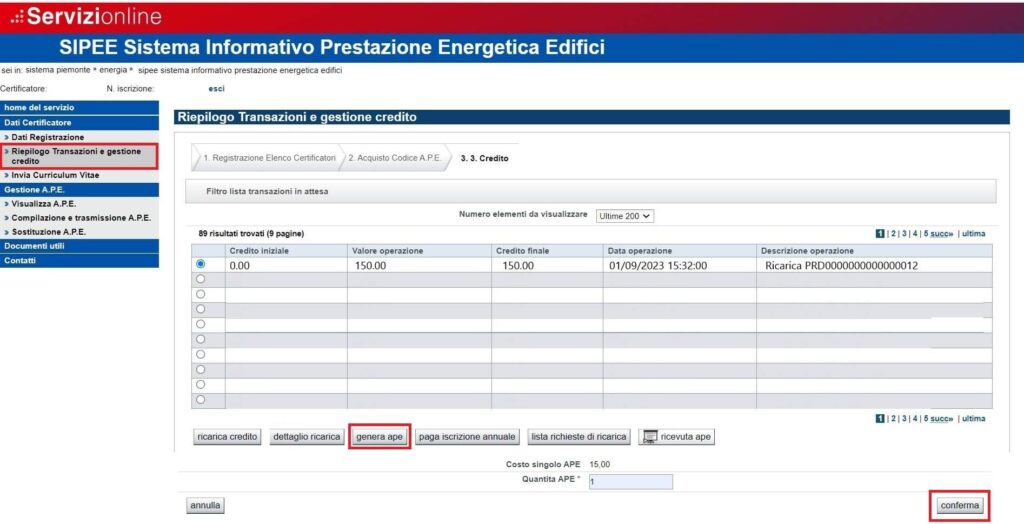Click the 'annulla' button
The height and width of the screenshot is (524, 1024).
click(x=205, y=506)
